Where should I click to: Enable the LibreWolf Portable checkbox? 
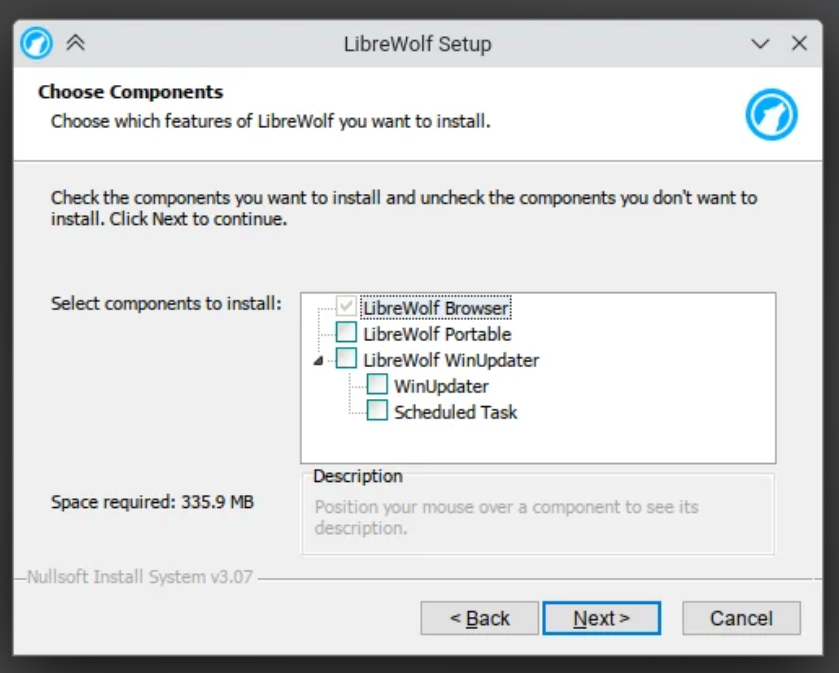(346, 333)
